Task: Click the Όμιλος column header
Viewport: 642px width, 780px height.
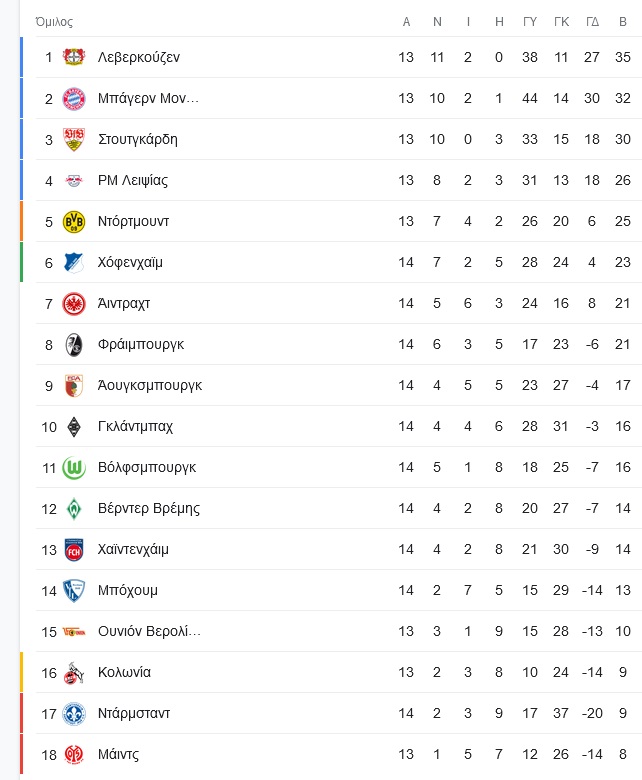Action: click(54, 22)
